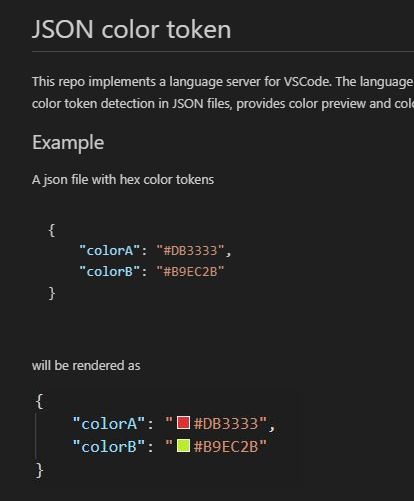The image size is (414, 501).
Task: Click "will be rendered as" text
Action: click(x=86, y=366)
